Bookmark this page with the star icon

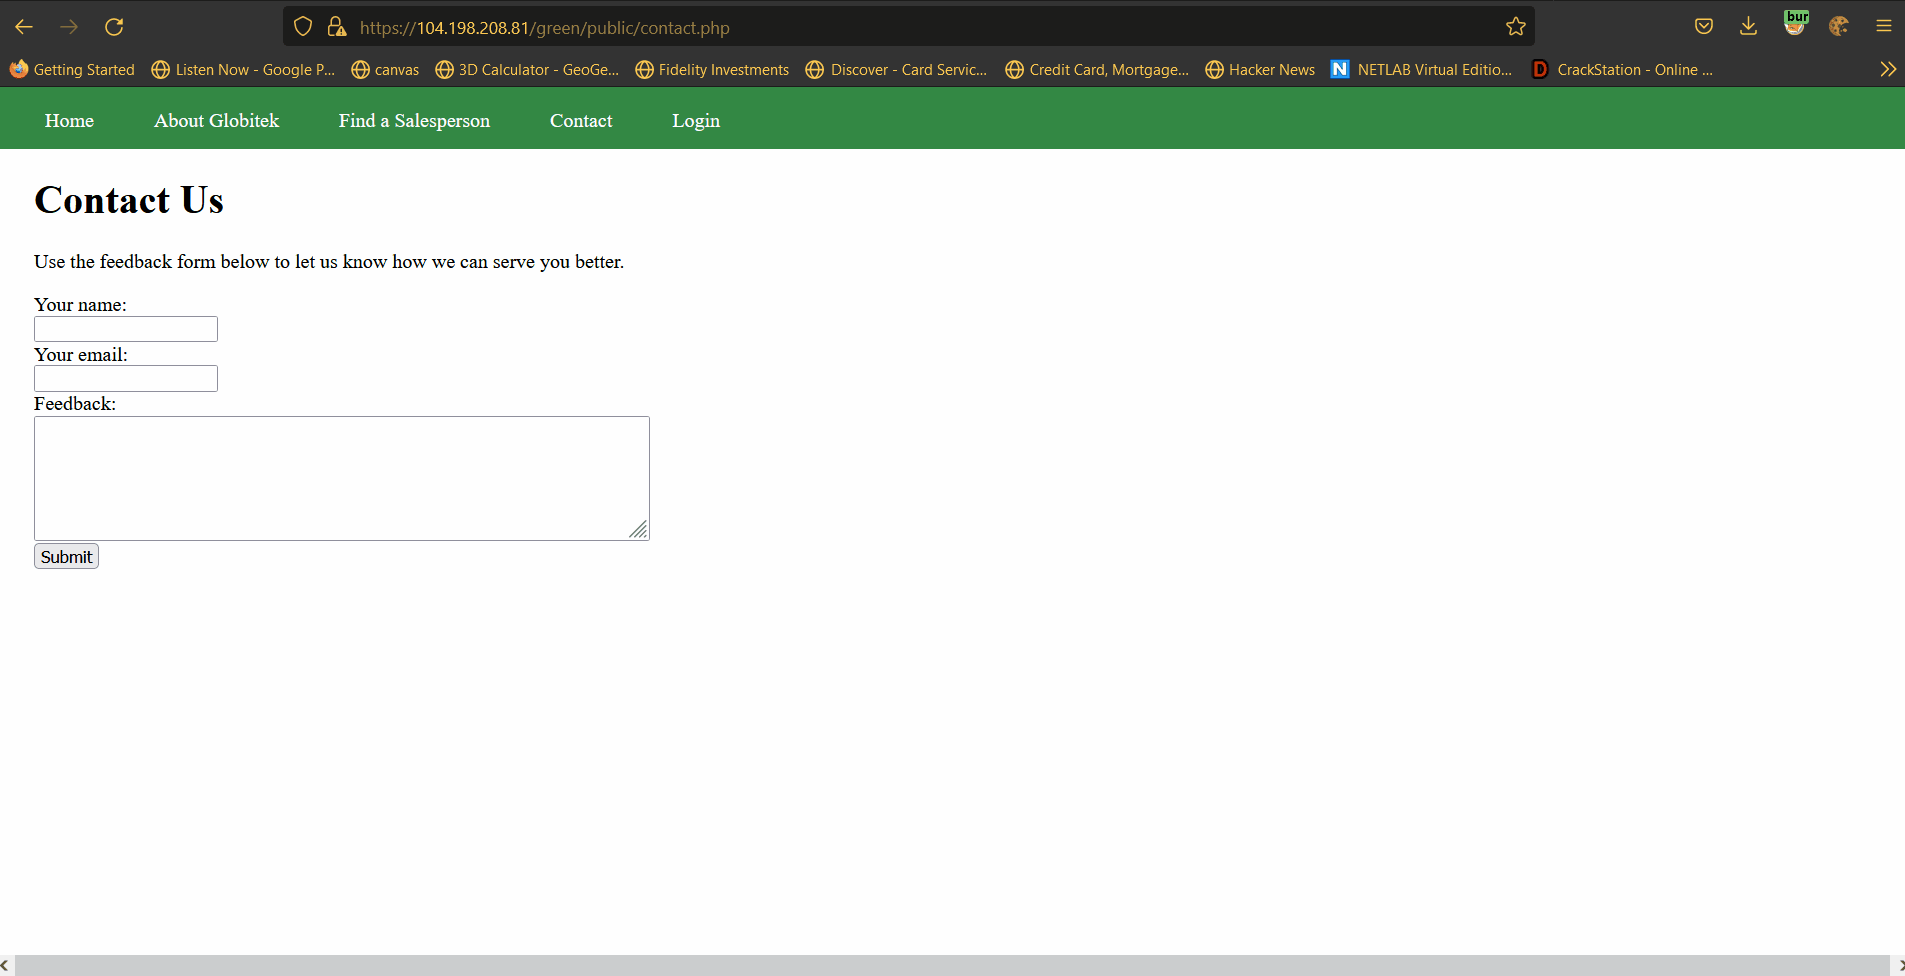1516,27
